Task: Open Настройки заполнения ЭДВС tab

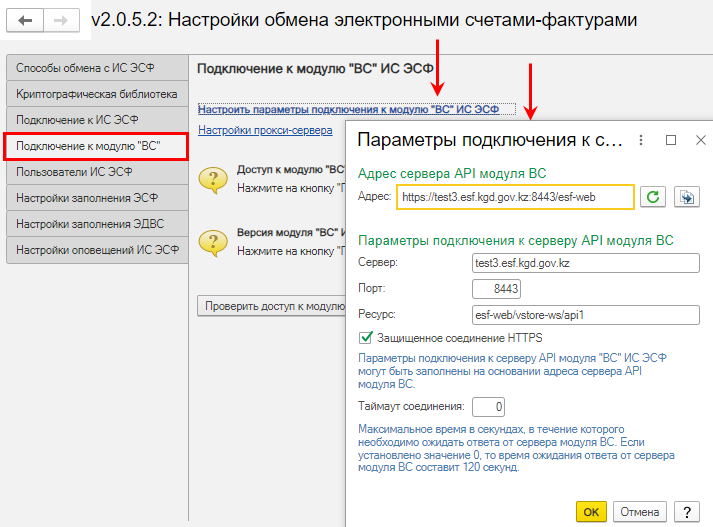Action: [x=97, y=224]
